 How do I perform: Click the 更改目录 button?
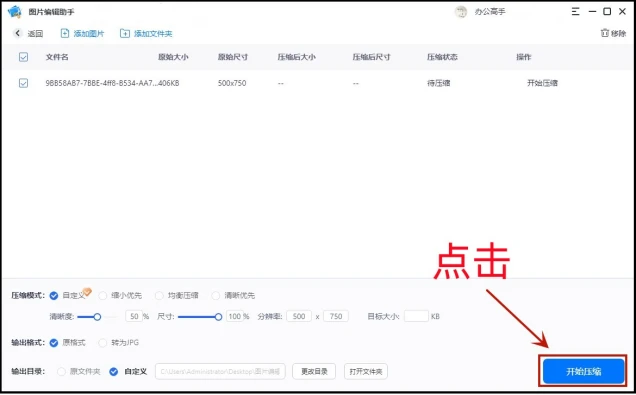314,371
